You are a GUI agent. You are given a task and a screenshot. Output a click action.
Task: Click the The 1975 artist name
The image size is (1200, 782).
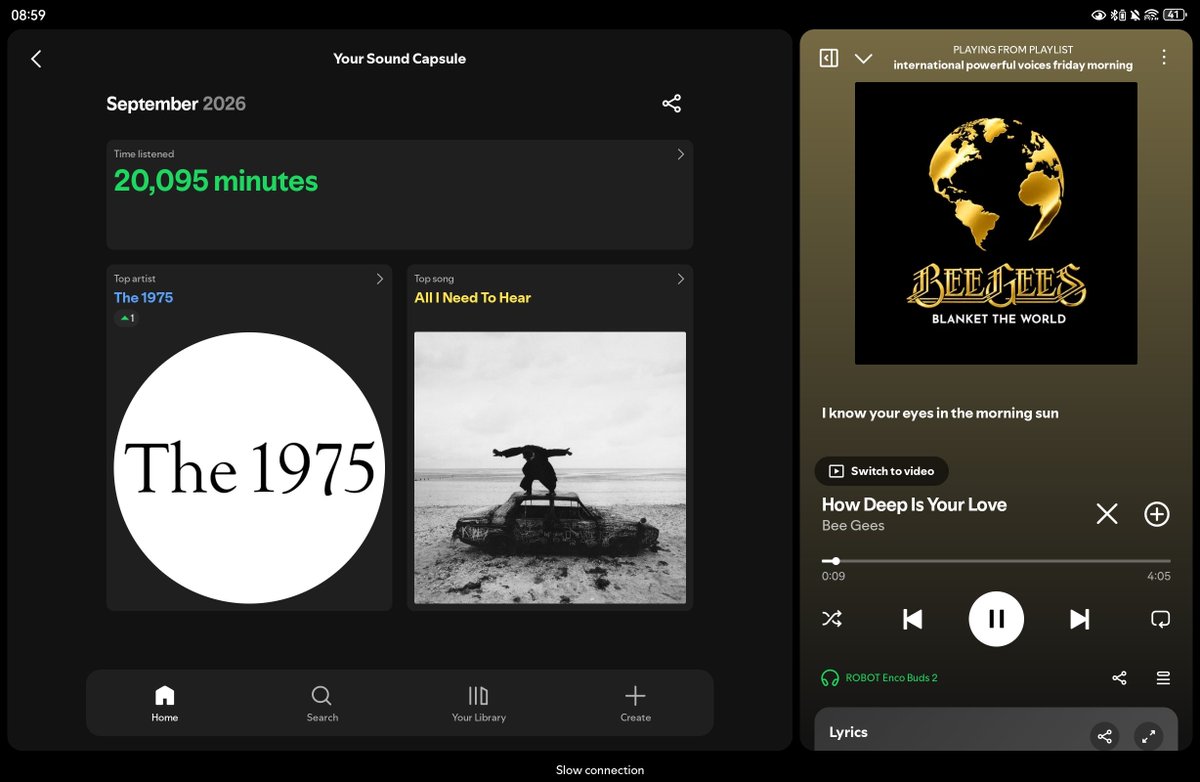click(144, 297)
